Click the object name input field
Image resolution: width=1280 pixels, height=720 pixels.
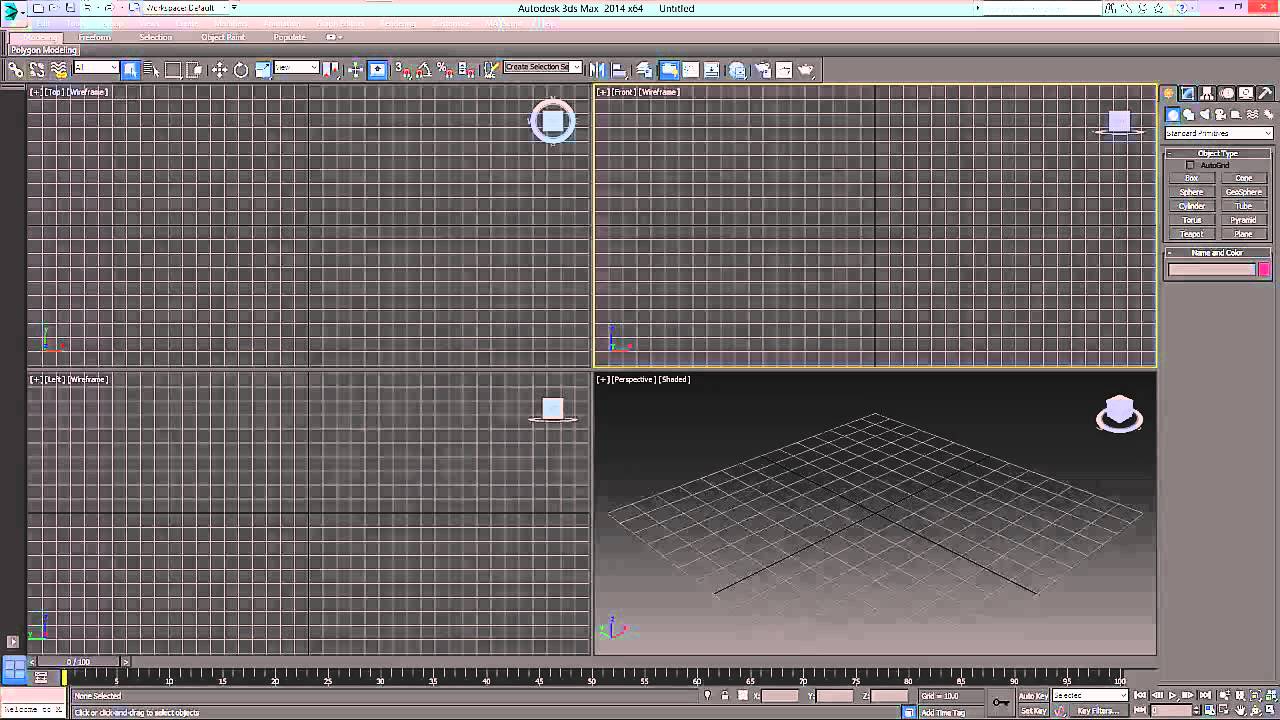tap(1211, 270)
